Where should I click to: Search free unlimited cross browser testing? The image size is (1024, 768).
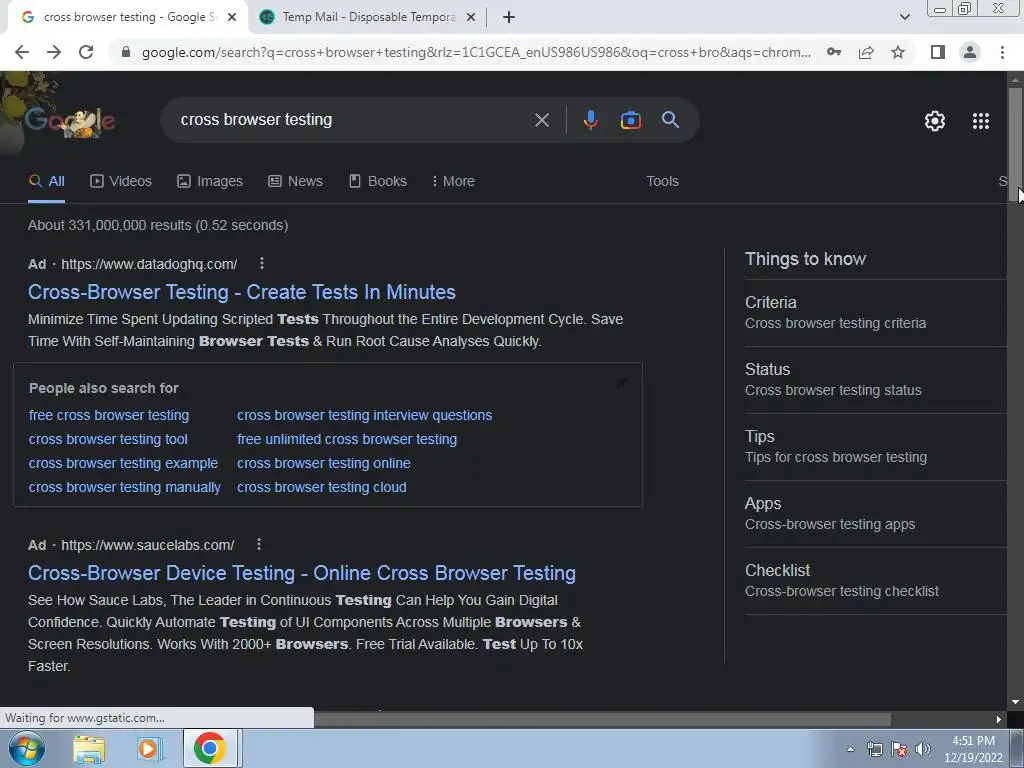click(347, 440)
